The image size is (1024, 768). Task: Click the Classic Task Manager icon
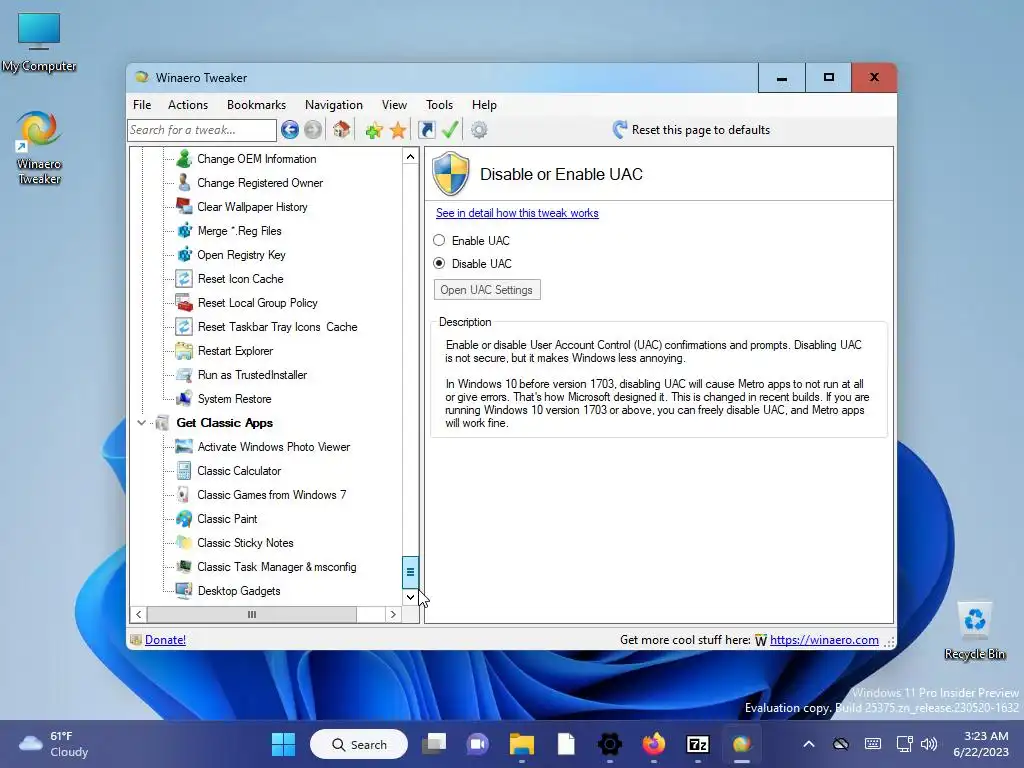click(x=184, y=567)
